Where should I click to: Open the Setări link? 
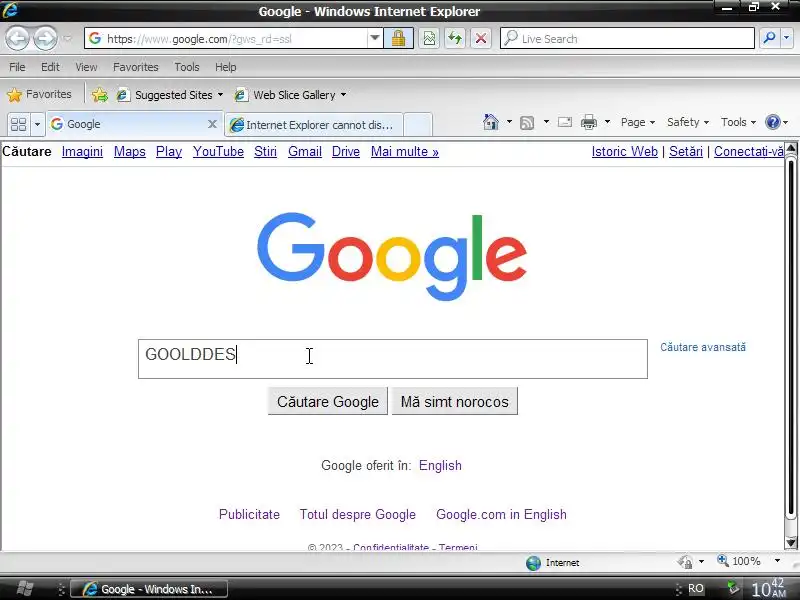pyautogui.click(x=686, y=152)
